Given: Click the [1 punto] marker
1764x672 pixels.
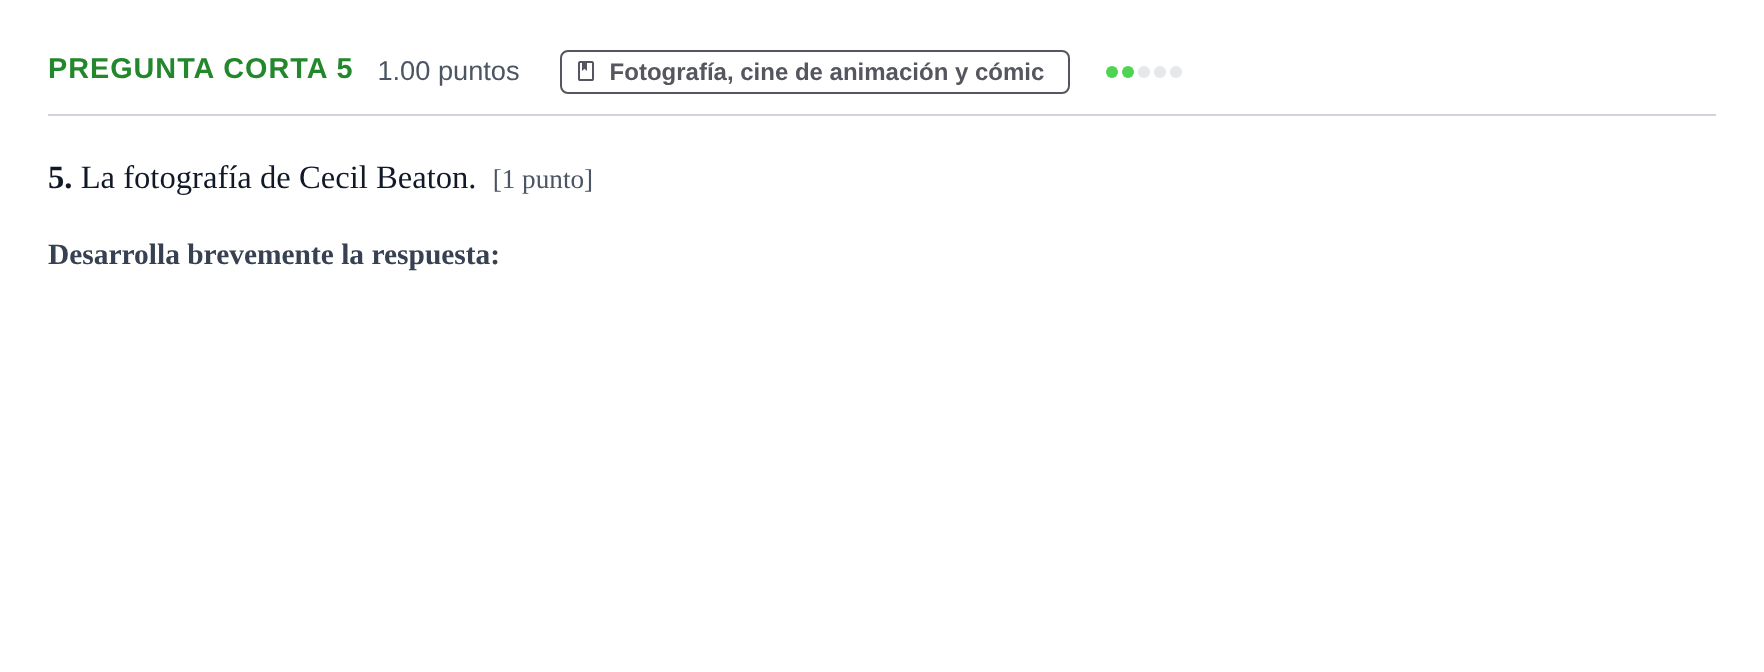Looking at the screenshot, I should (x=543, y=180).
